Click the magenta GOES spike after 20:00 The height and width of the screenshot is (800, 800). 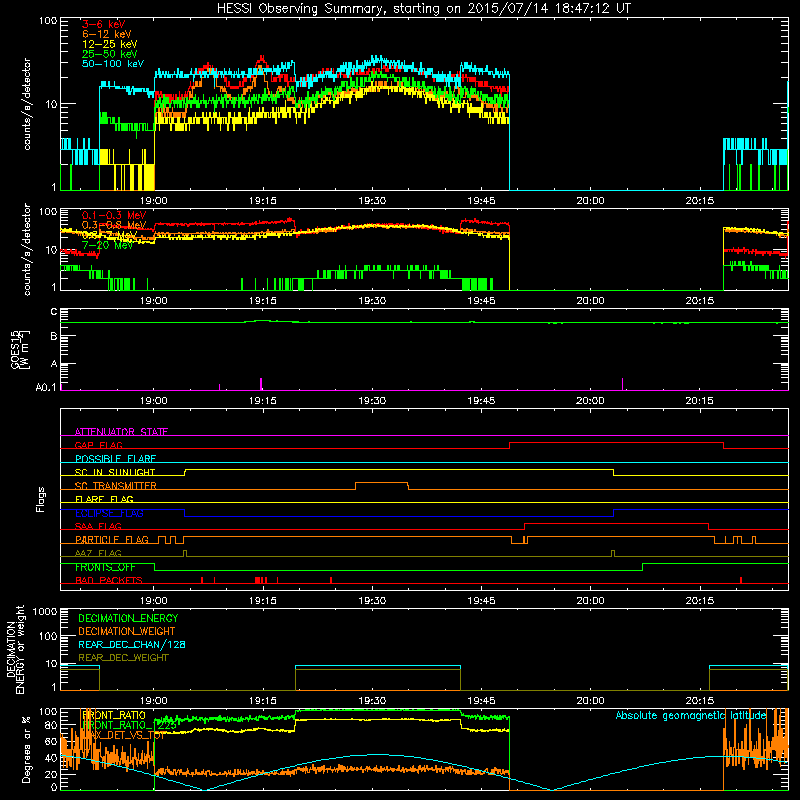[x=622, y=384]
